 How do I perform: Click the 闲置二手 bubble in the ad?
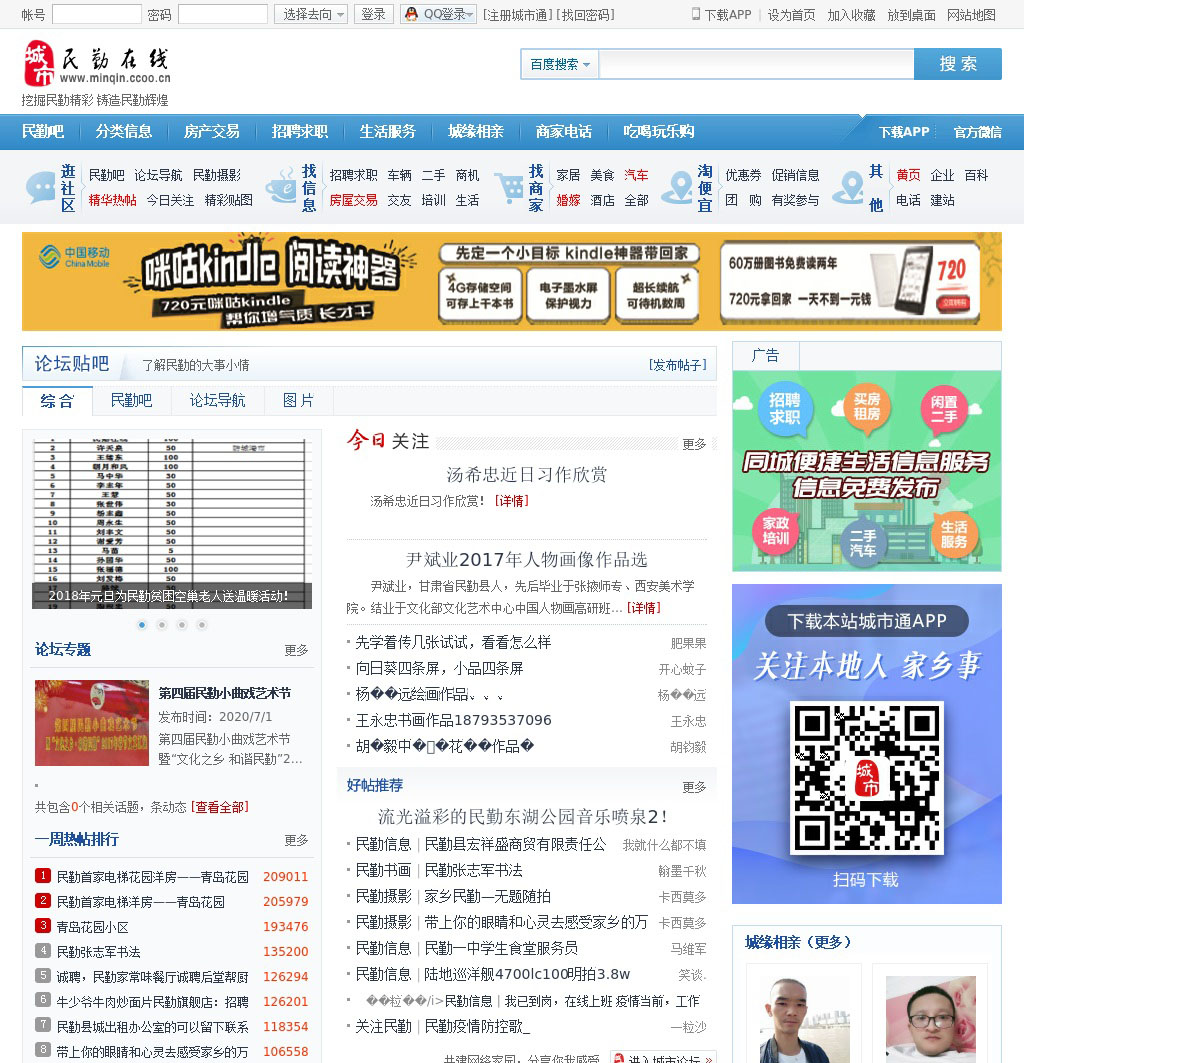click(x=944, y=408)
